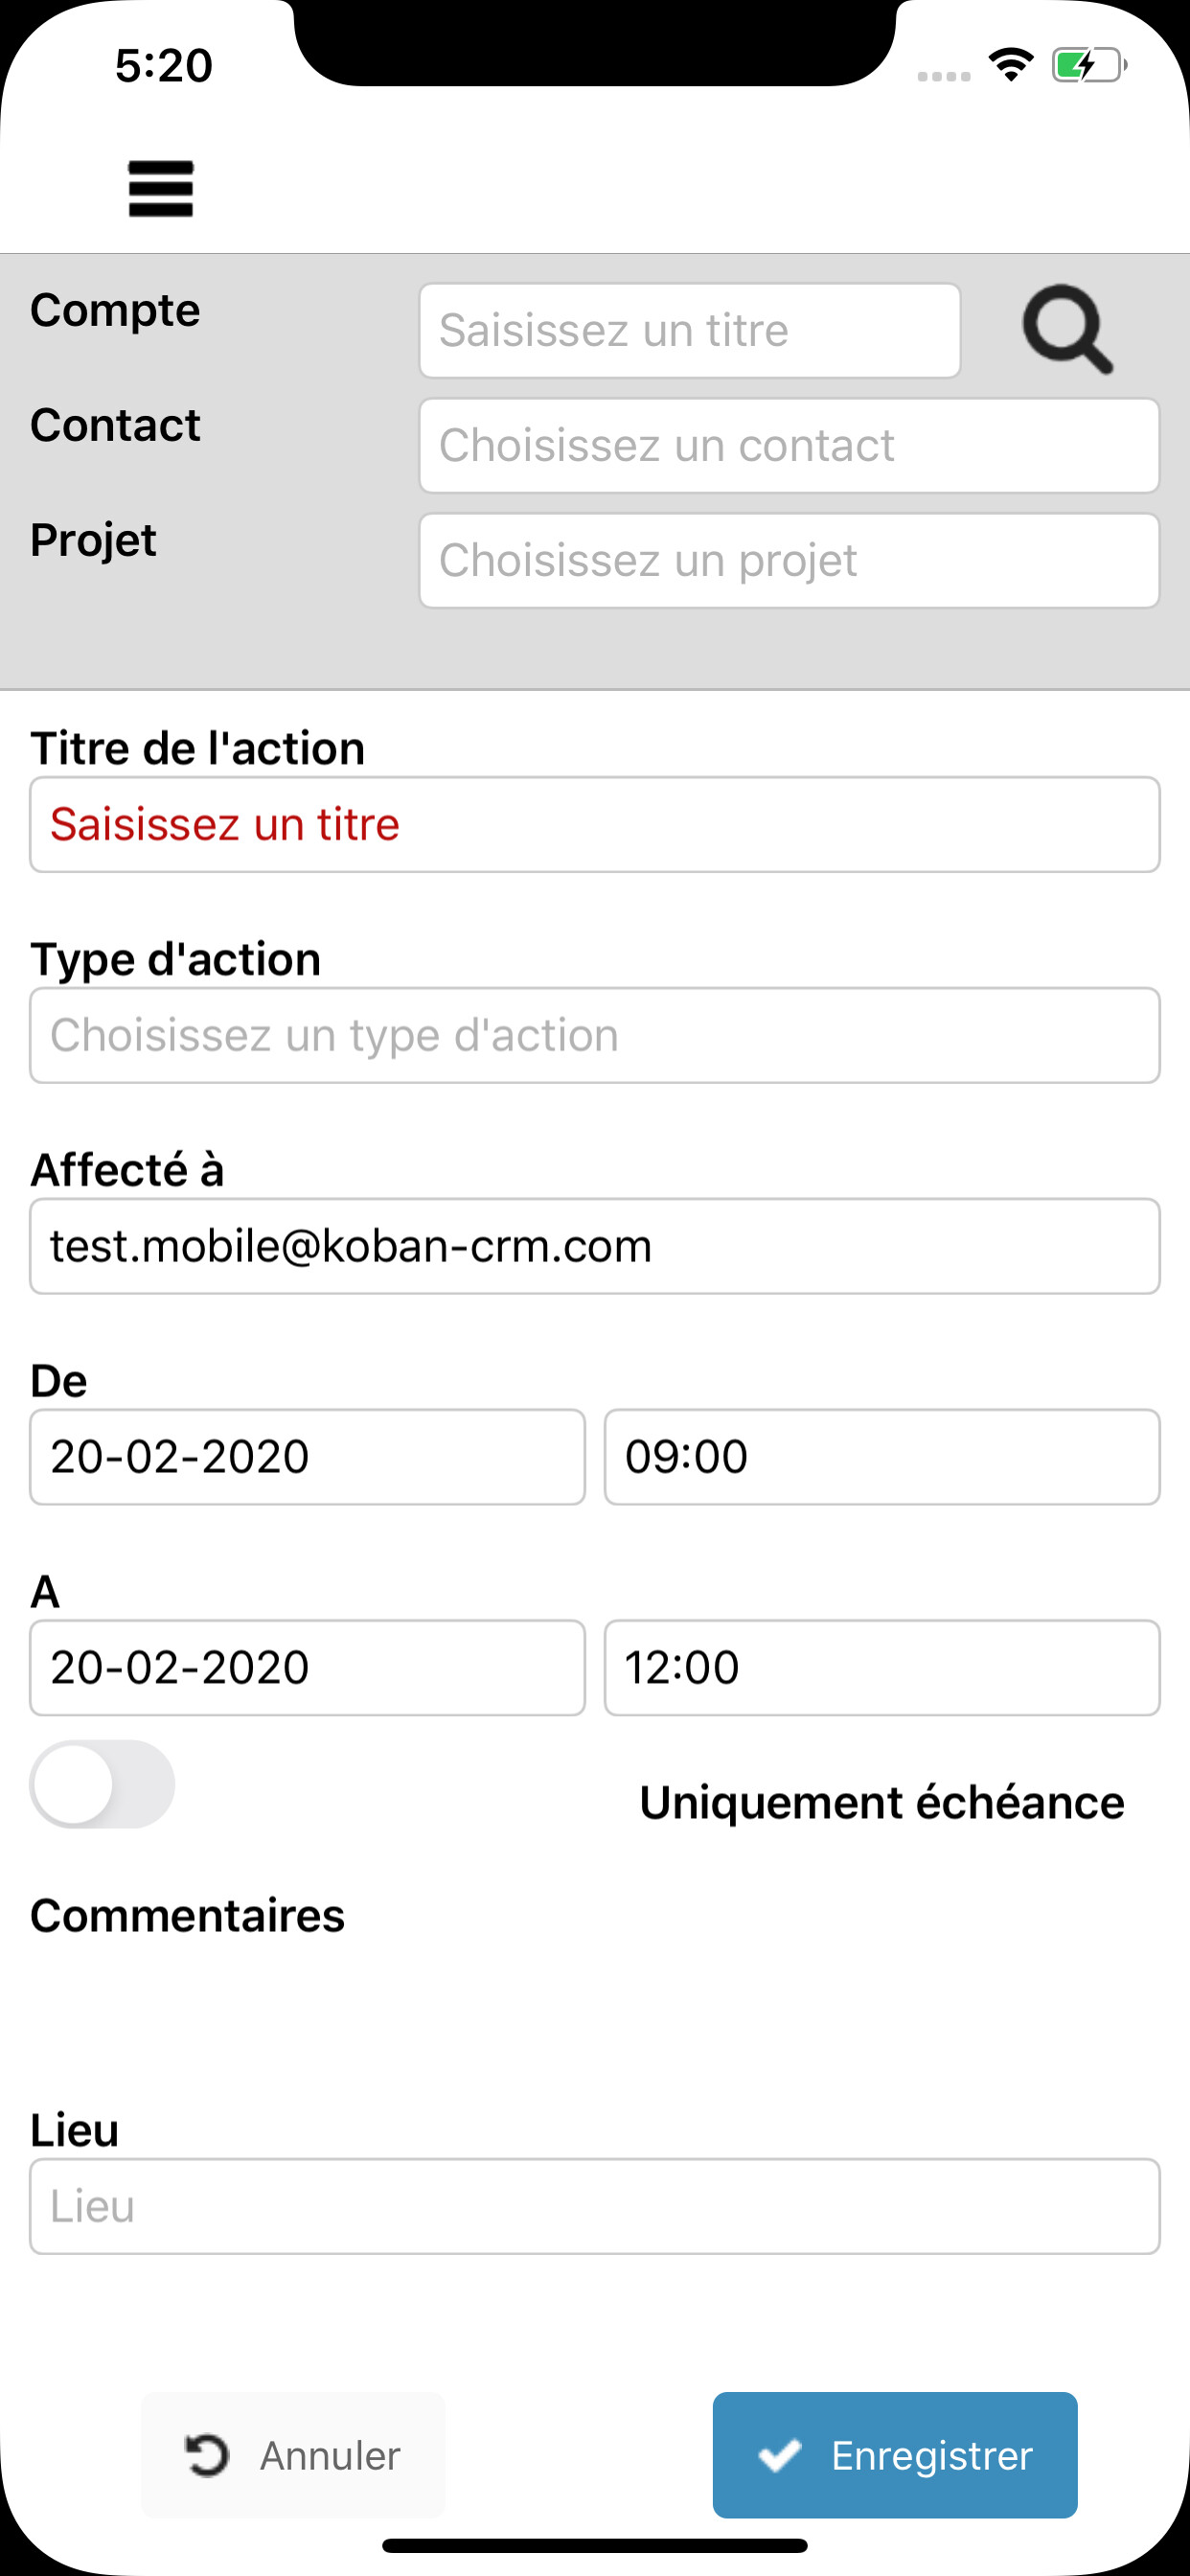1190x2576 pixels.
Task: Tap the battery charging icon
Action: 1088,66
